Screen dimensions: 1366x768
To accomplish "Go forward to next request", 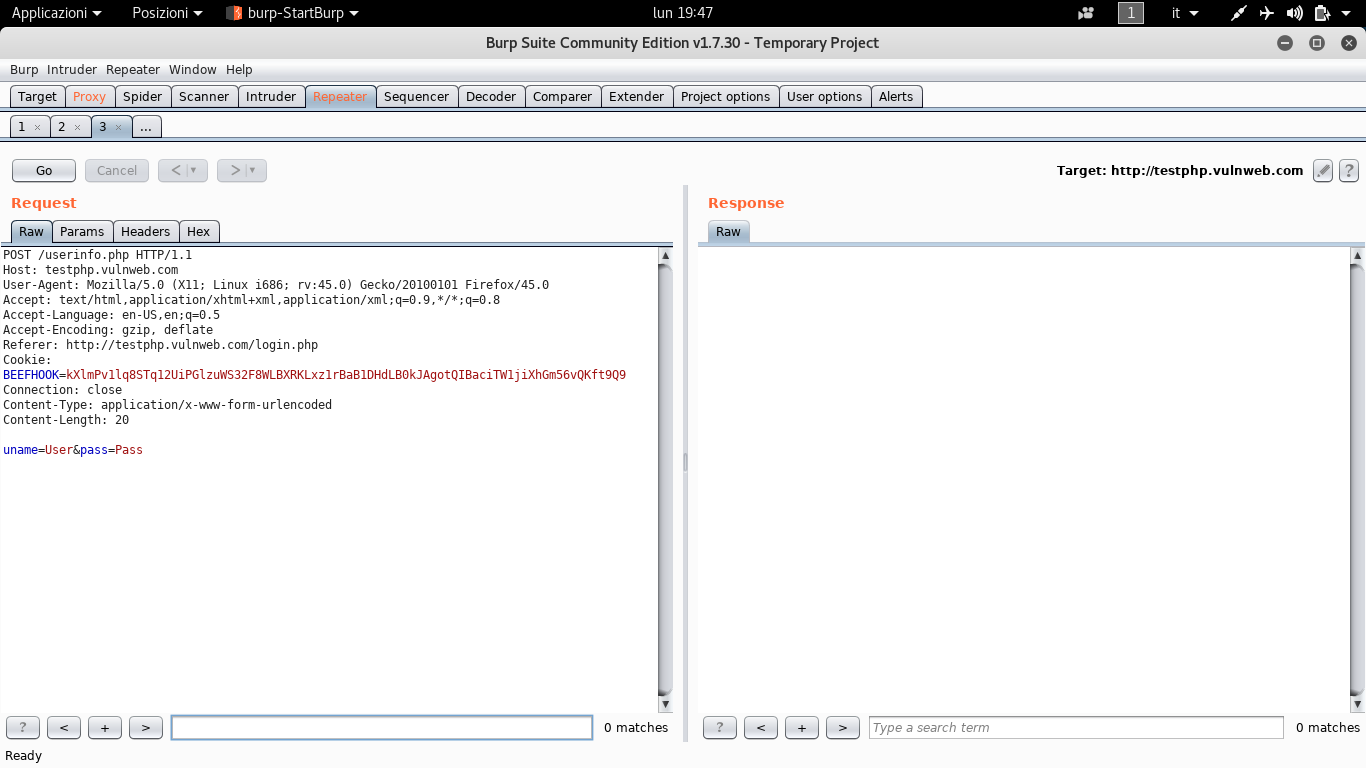I will tap(233, 171).
